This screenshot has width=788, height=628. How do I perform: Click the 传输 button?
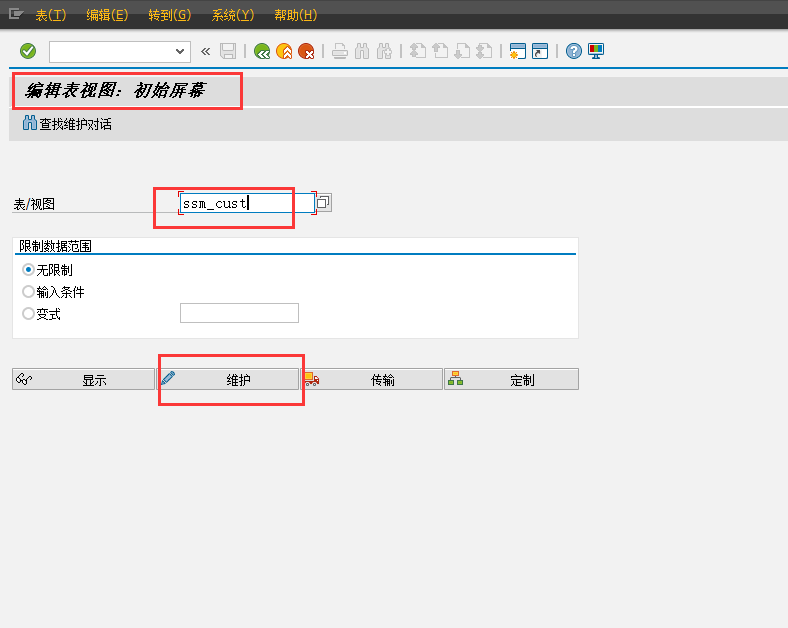pos(372,379)
